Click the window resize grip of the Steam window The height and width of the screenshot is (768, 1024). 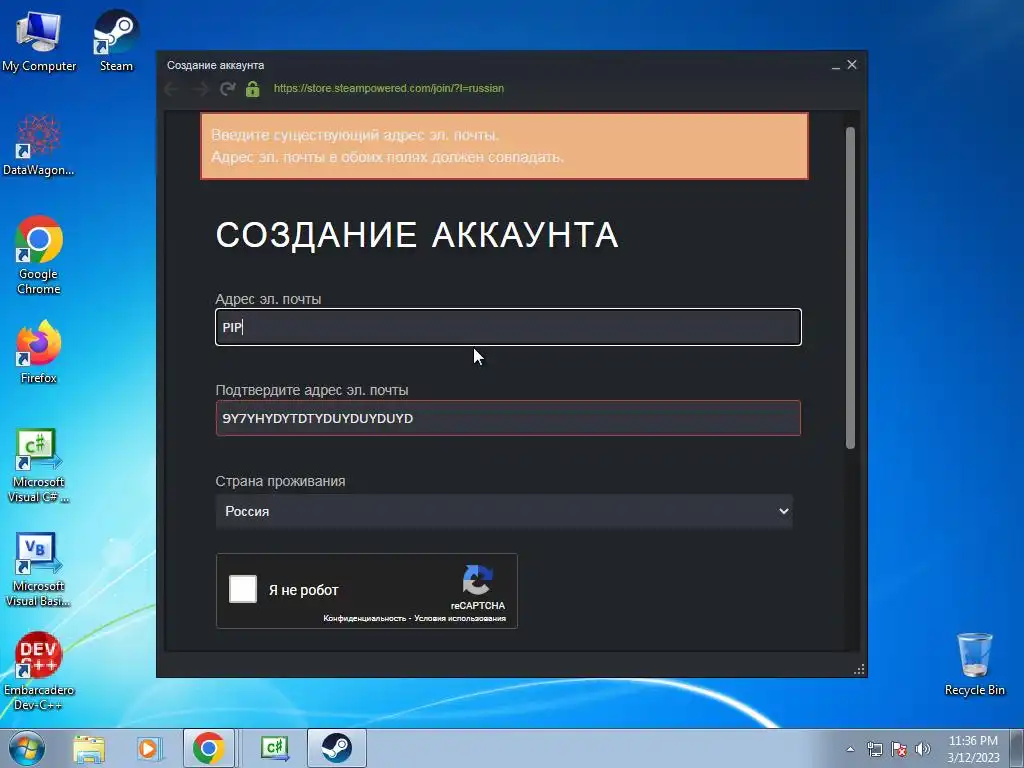tap(859, 669)
